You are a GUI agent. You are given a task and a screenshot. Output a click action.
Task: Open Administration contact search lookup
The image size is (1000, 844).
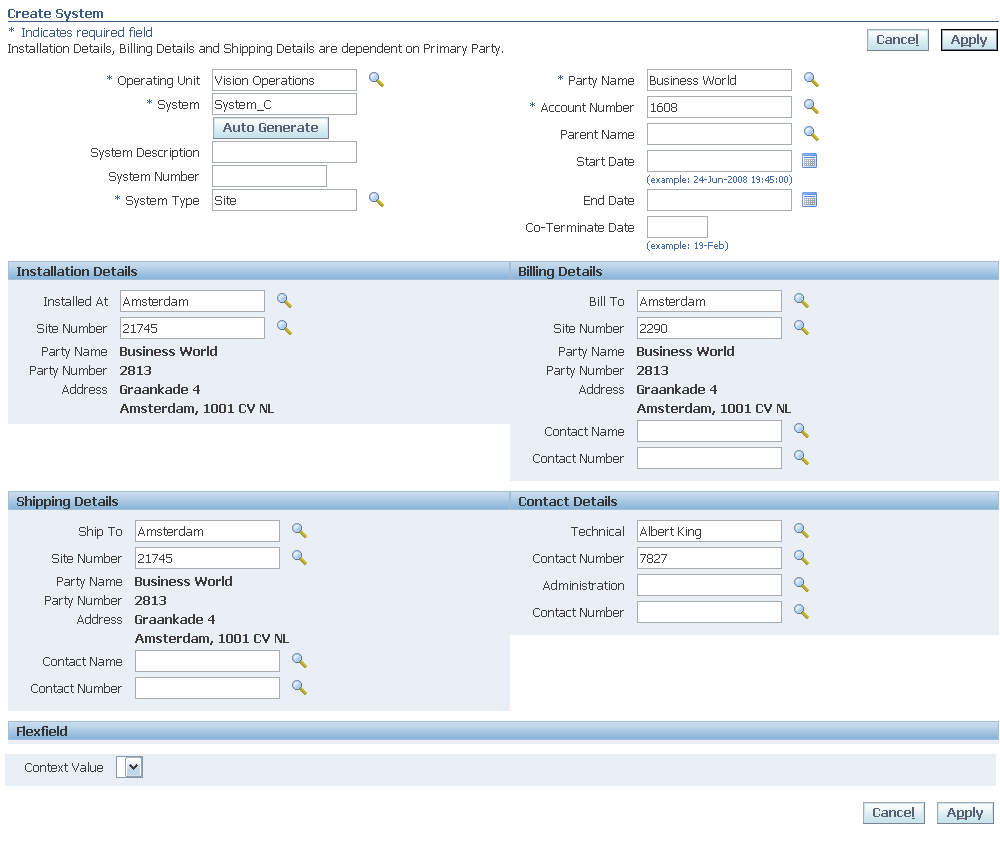click(x=801, y=584)
